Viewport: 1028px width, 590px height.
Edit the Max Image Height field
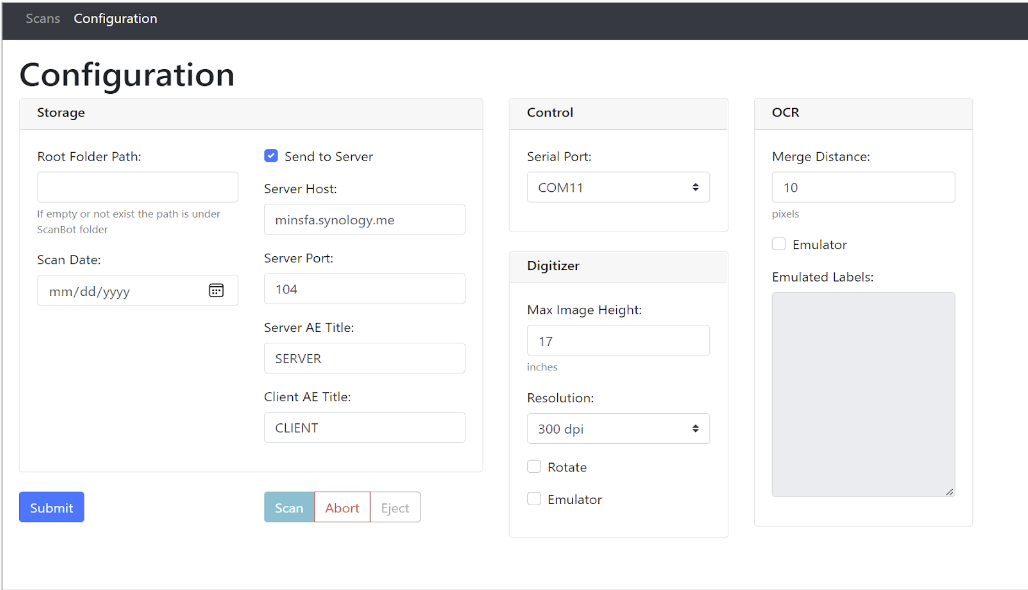point(618,341)
